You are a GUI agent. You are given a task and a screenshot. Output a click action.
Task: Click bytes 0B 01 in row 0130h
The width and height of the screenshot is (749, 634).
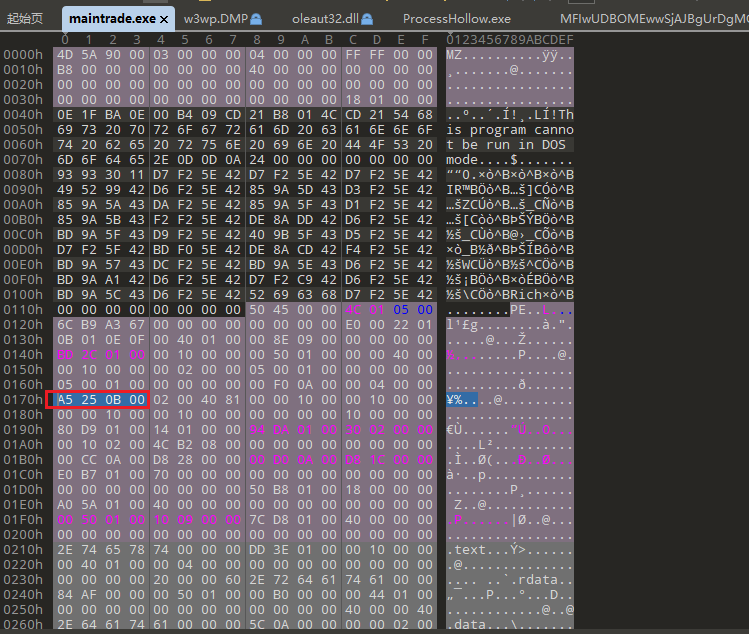(77, 340)
